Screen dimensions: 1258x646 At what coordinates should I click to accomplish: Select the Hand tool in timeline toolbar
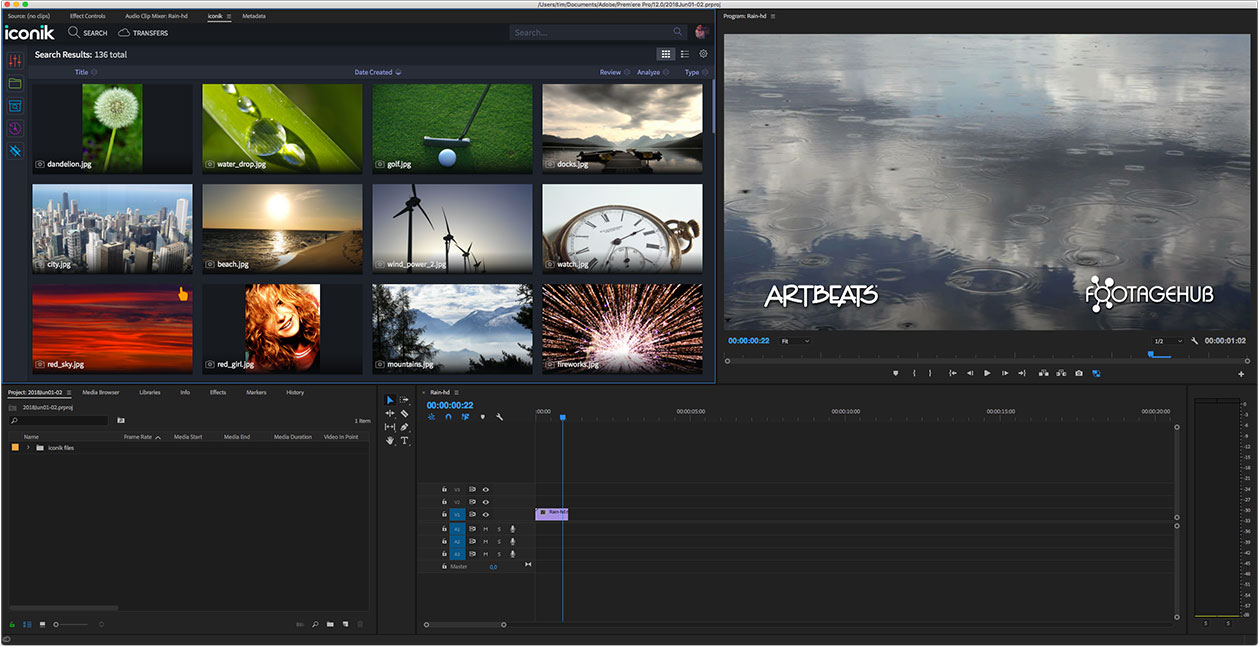tap(390, 440)
